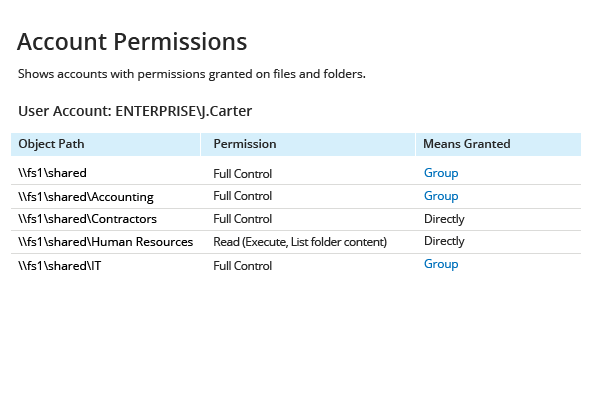590x395 pixels.
Task: Select the \\fs1\shared\Contractors path cell
Action: 87,219
